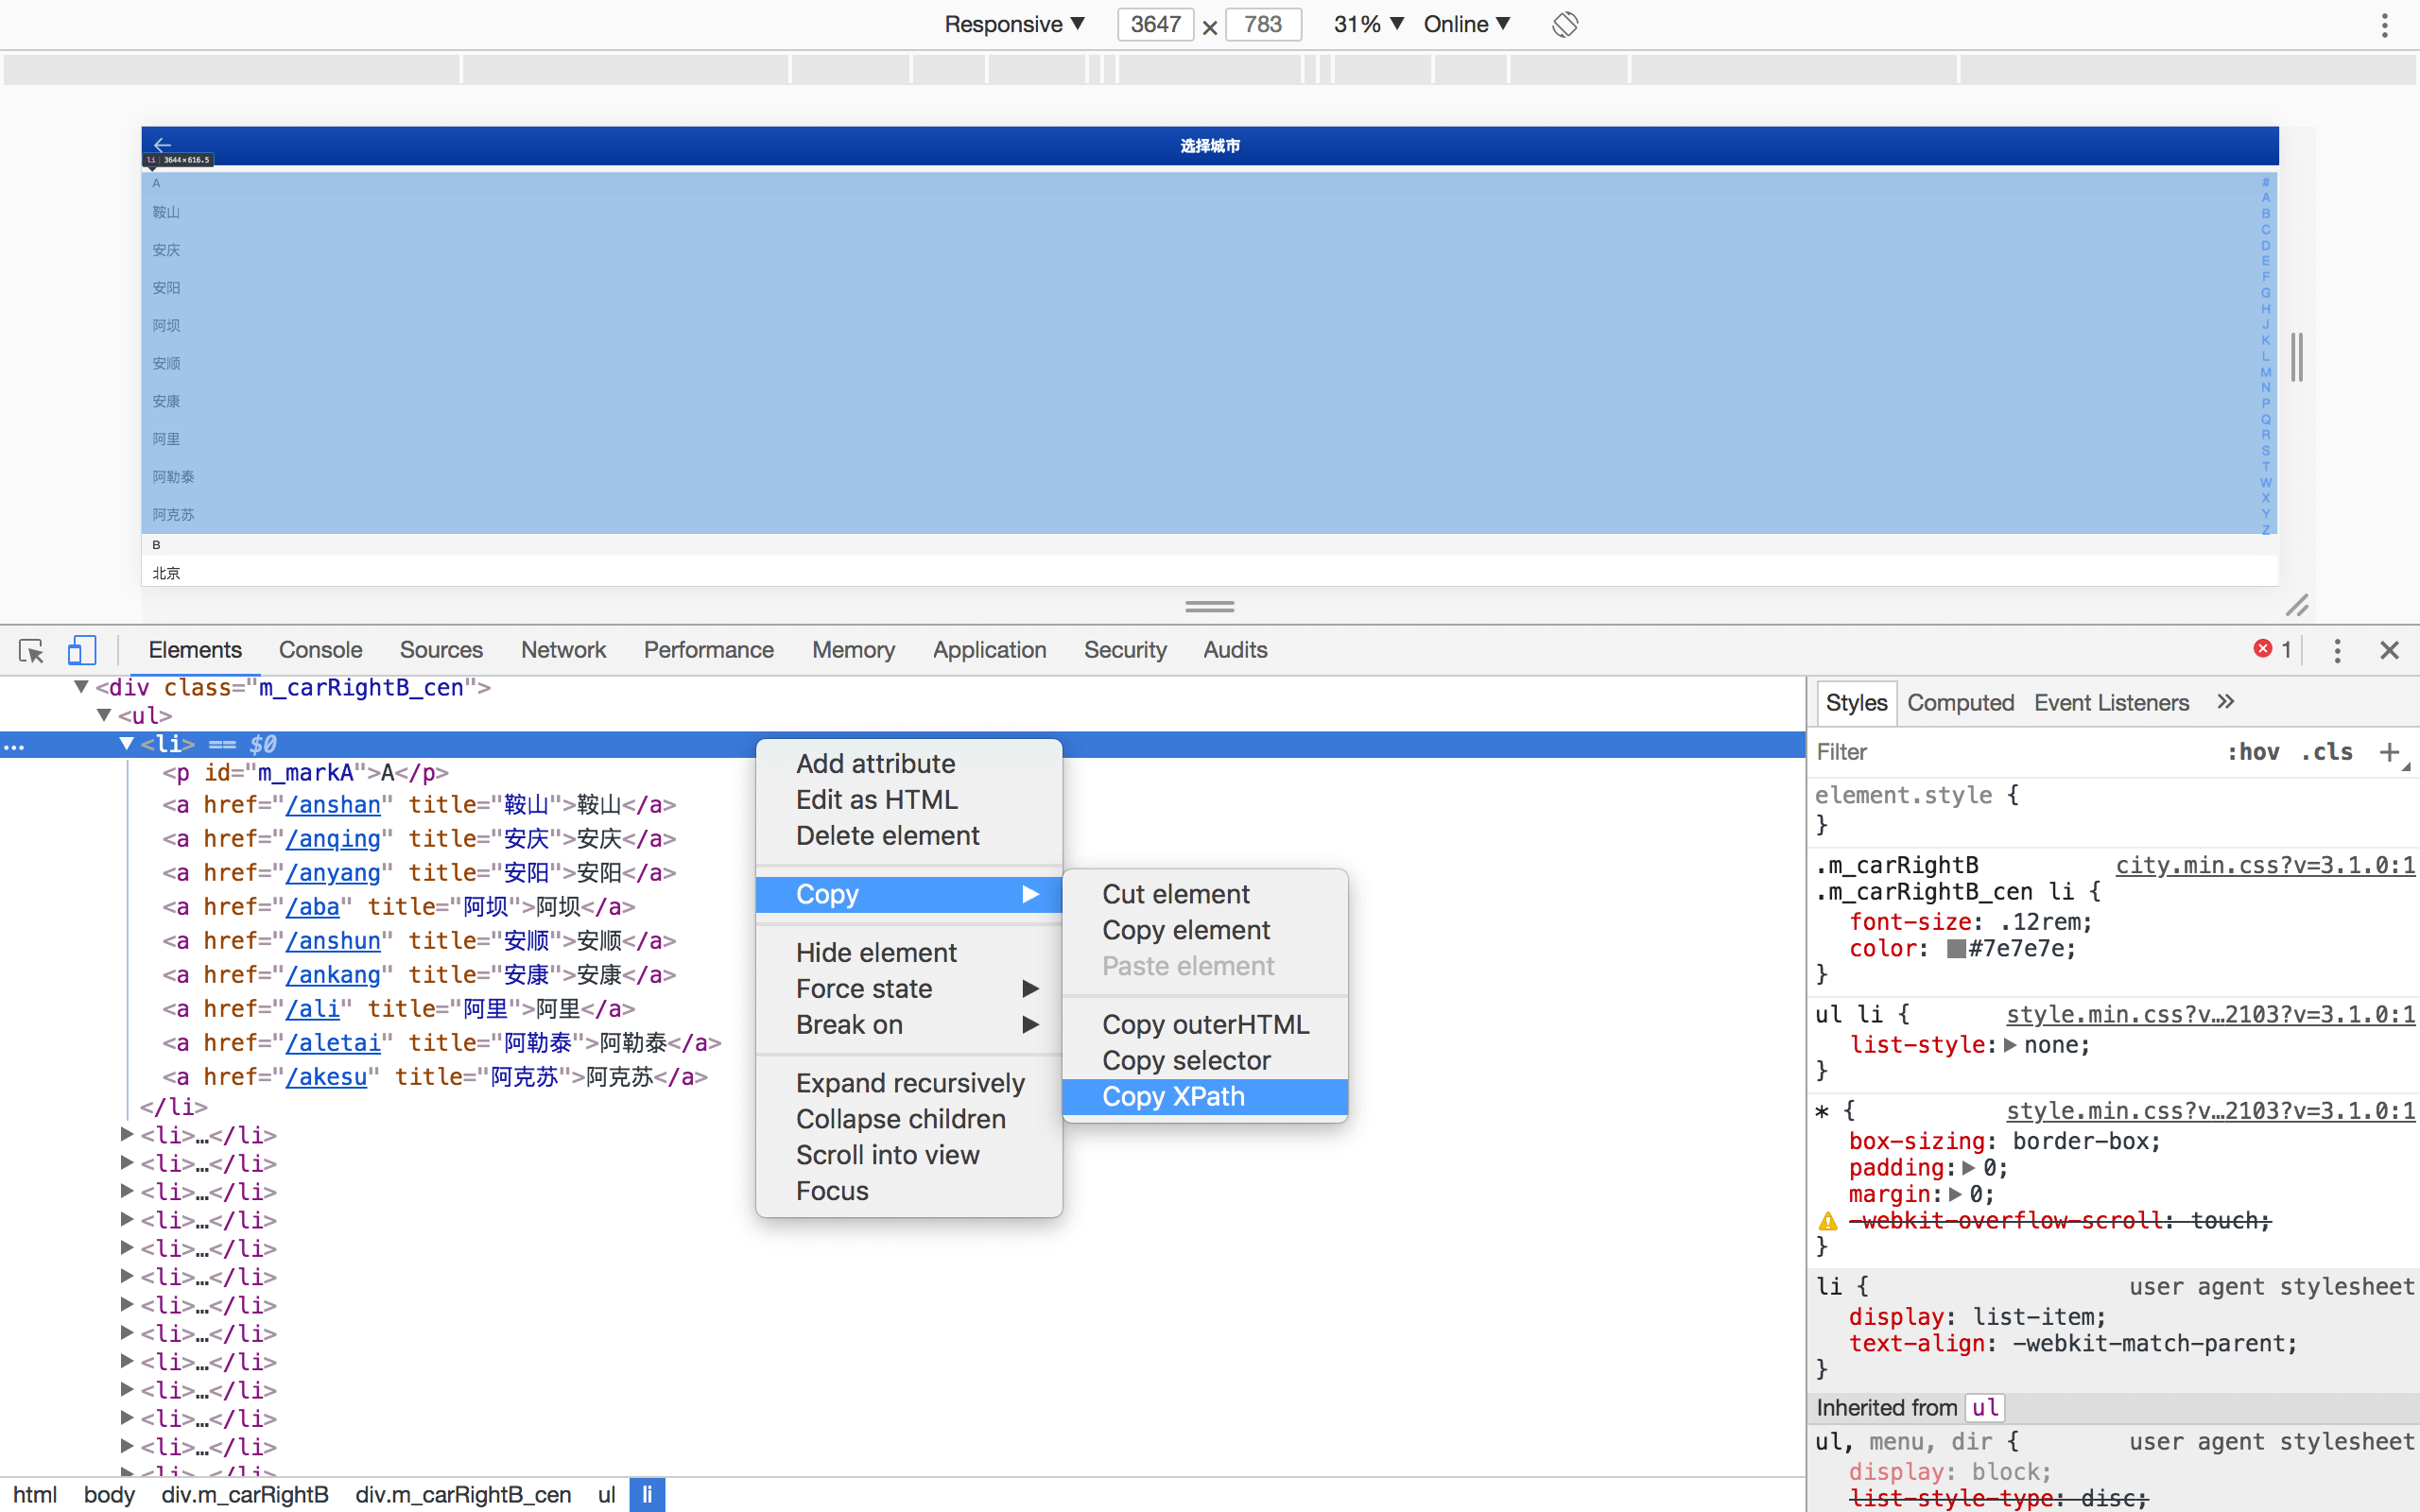Viewport: 2420px width, 1512px height.
Task: Choose Copy element in submenu
Action: tap(1205, 930)
